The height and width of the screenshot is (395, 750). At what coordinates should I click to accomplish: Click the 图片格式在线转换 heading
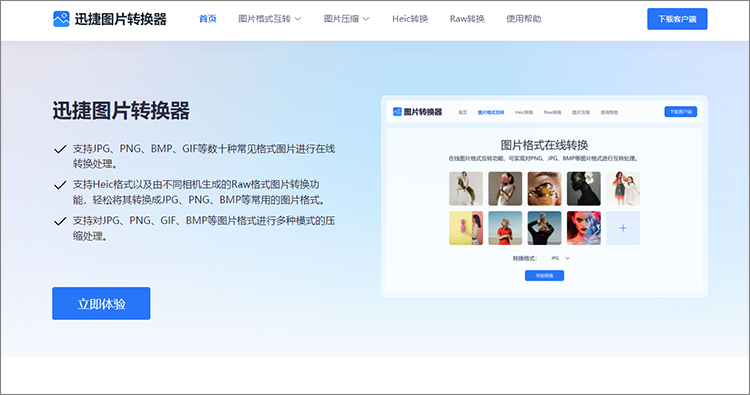[x=544, y=145]
